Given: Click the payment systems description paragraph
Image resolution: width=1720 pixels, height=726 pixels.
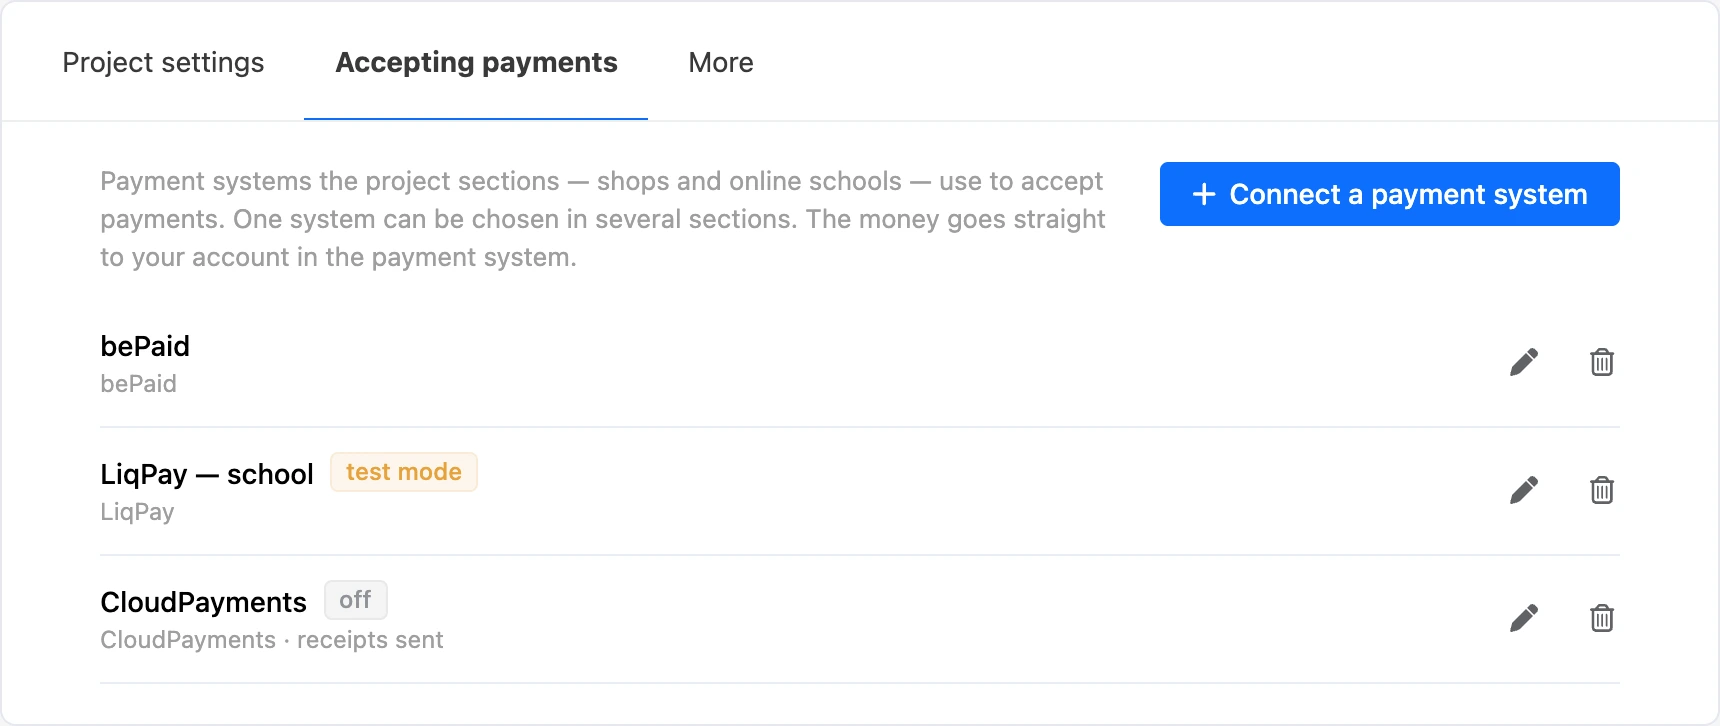Looking at the screenshot, I should pyautogui.click(x=602, y=219).
